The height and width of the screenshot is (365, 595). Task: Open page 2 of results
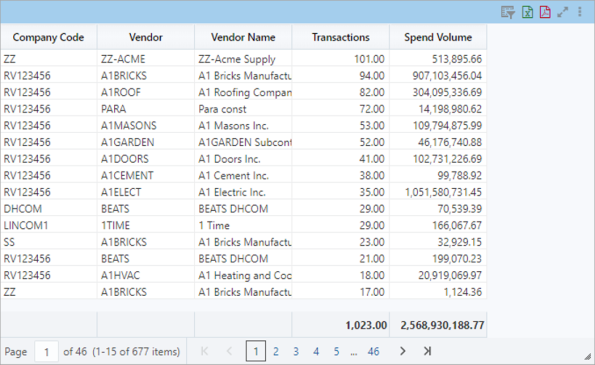(x=276, y=351)
